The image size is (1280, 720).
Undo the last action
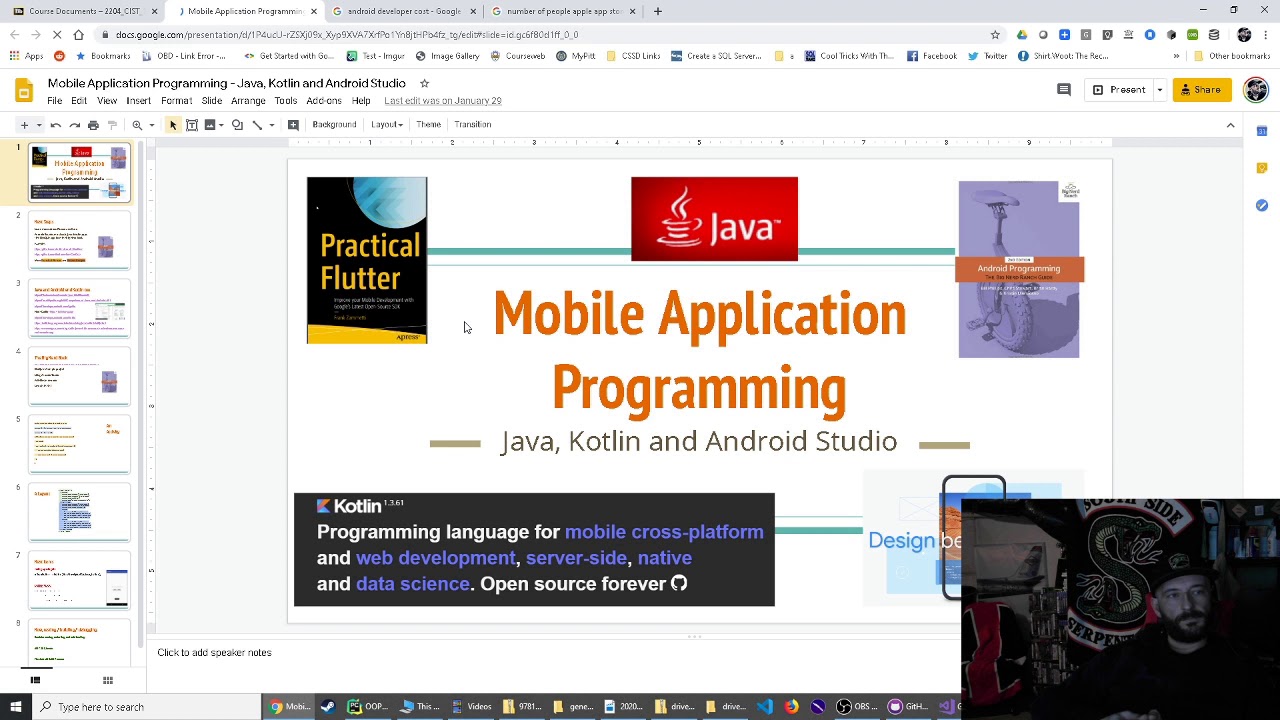(x=56, y=125)
